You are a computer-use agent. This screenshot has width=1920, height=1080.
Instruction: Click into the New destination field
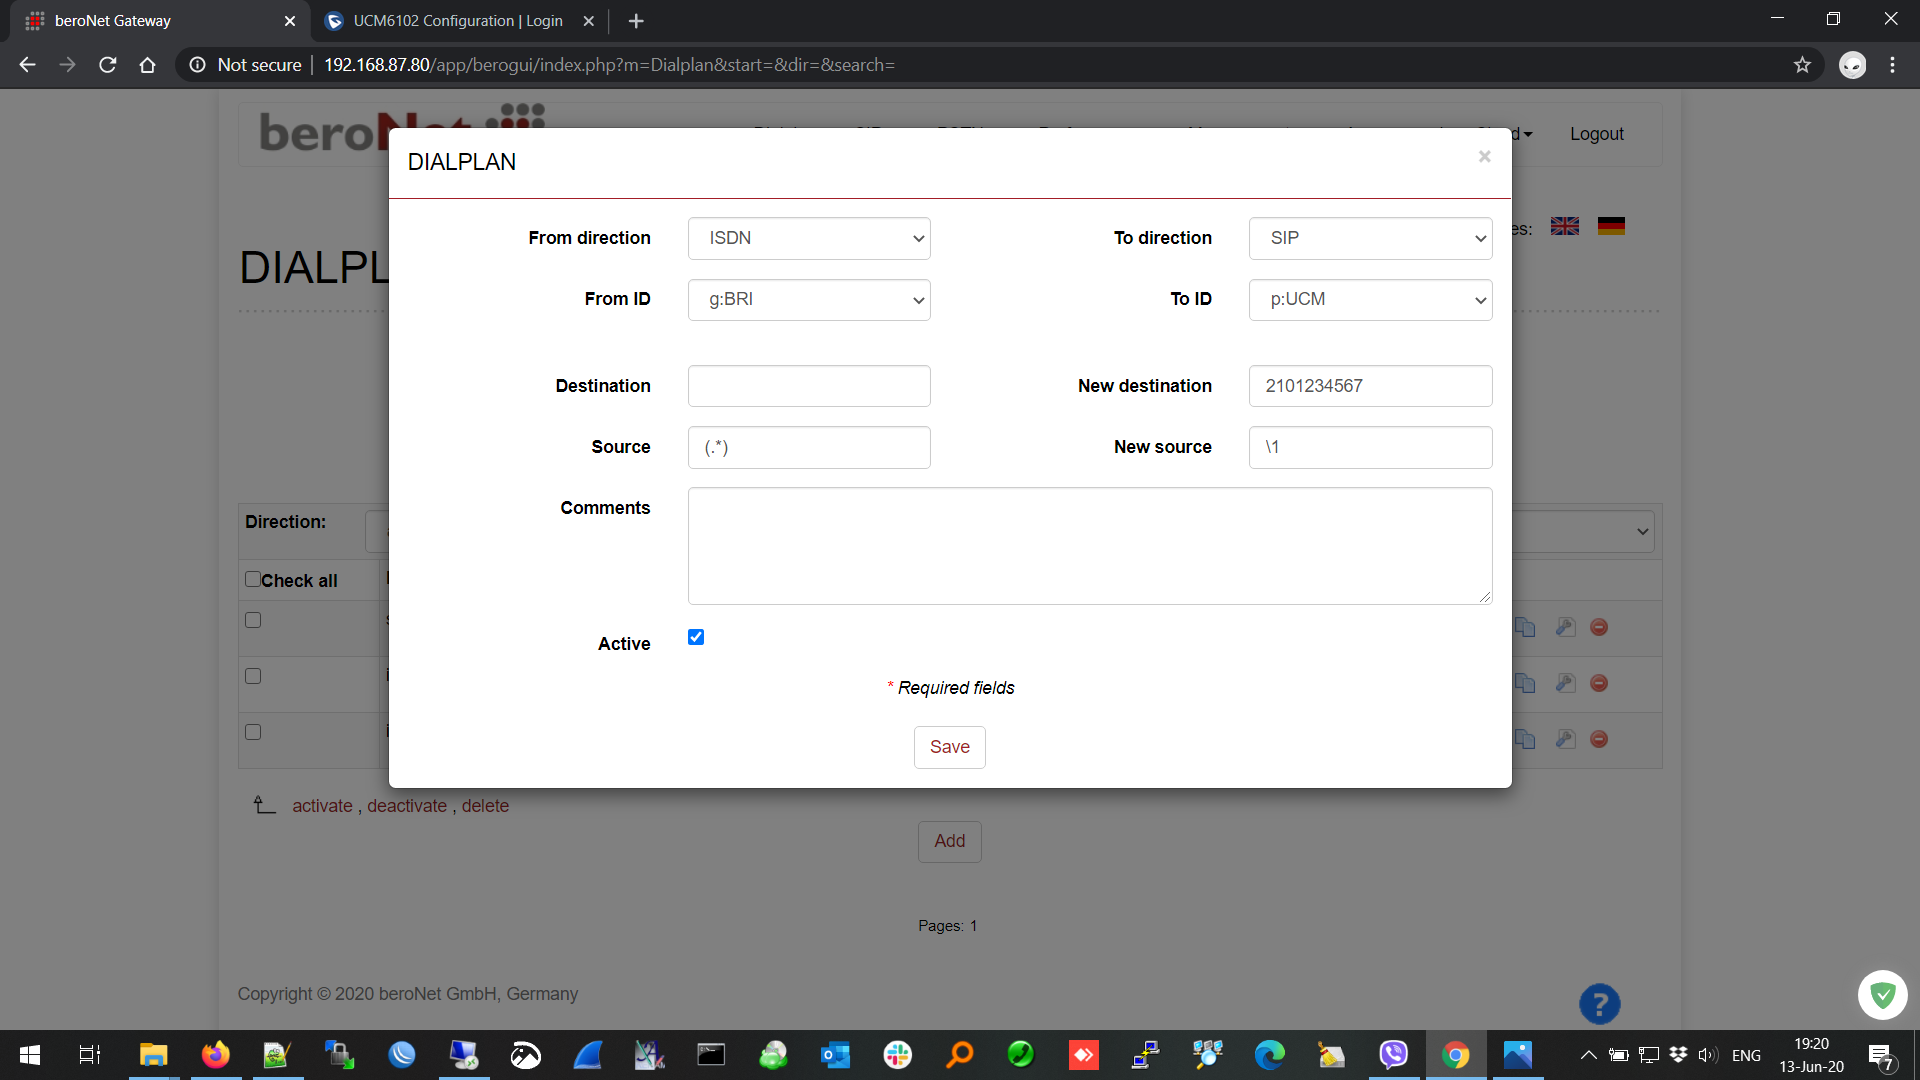(x=1370, y=386)
